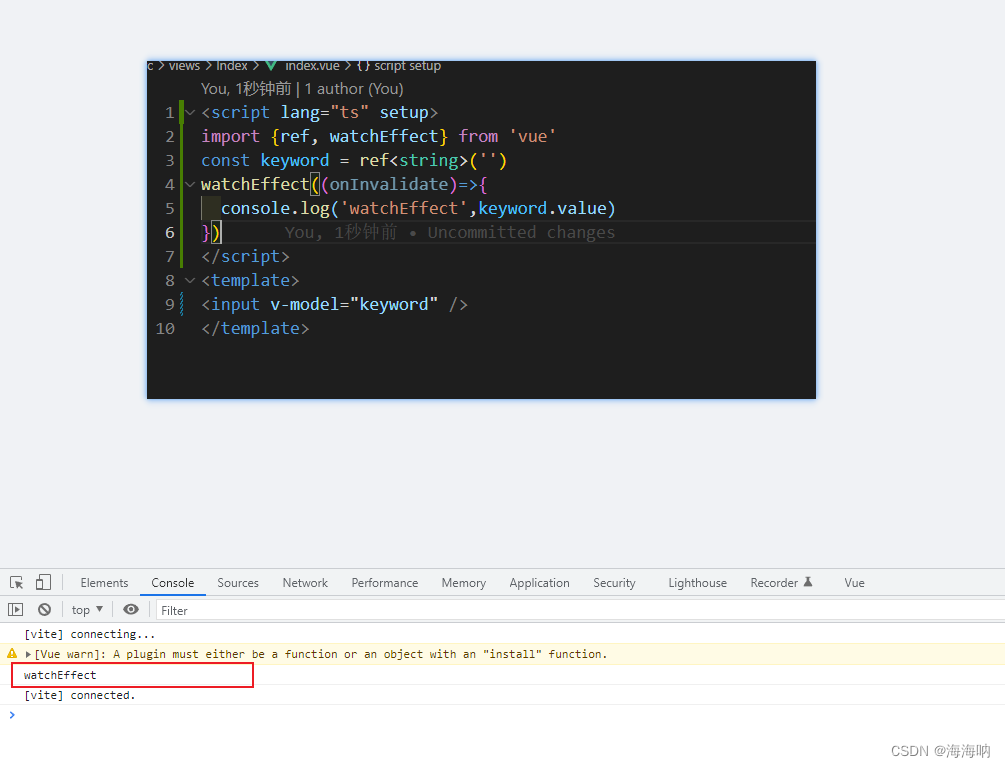Collapse the watchEffect block fold chevron
The height and width of the screenshot is (767, 1005).
190,185
